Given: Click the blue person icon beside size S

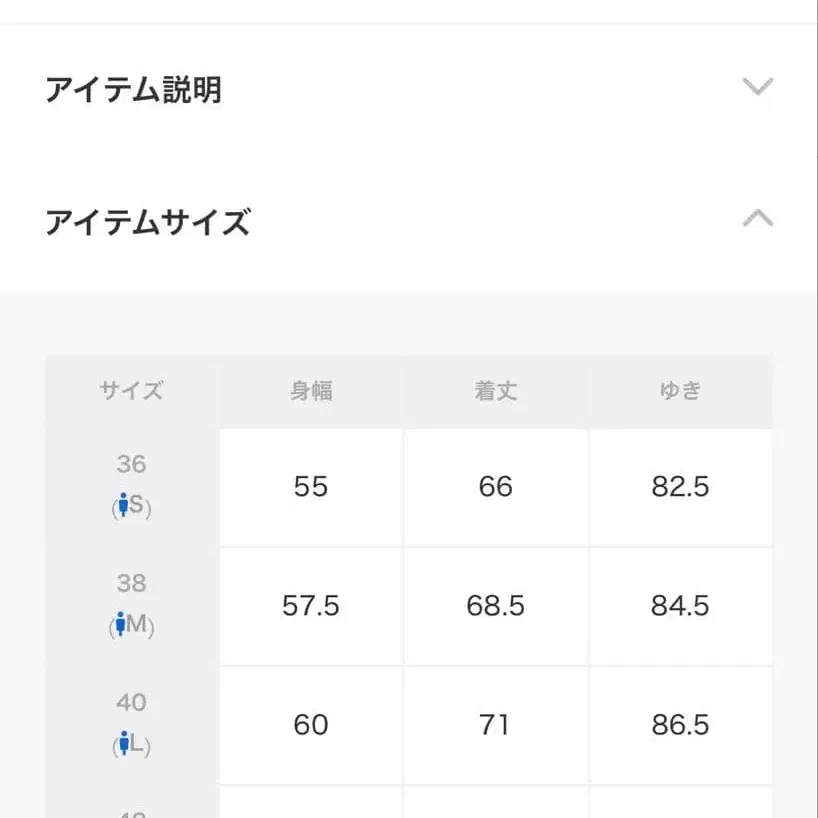Looking at the screenshot, I should pos(124,507).
